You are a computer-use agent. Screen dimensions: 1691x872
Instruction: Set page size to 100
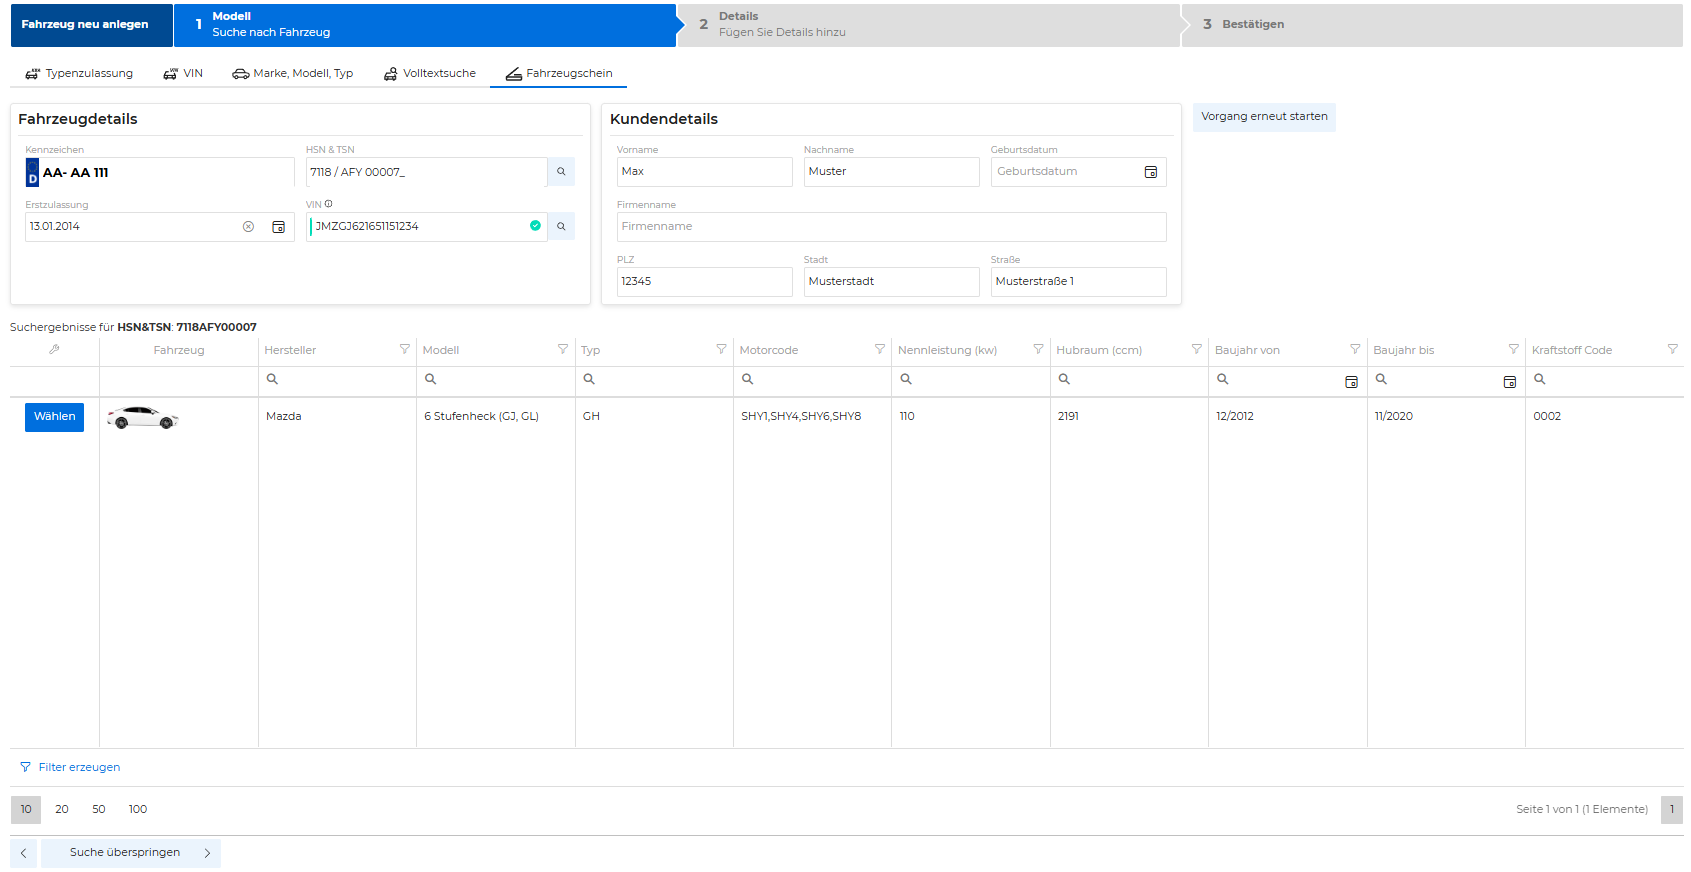[x=138, y=809]
